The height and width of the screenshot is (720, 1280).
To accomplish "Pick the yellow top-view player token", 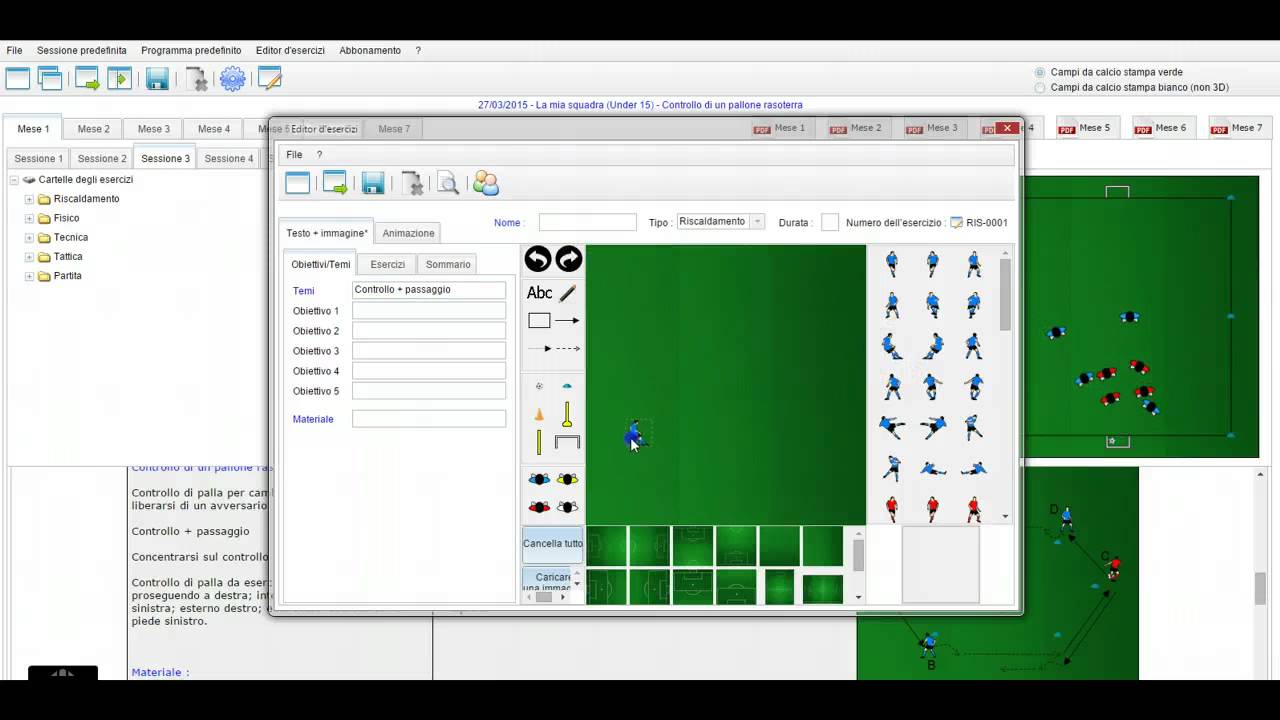I will 567,479.
